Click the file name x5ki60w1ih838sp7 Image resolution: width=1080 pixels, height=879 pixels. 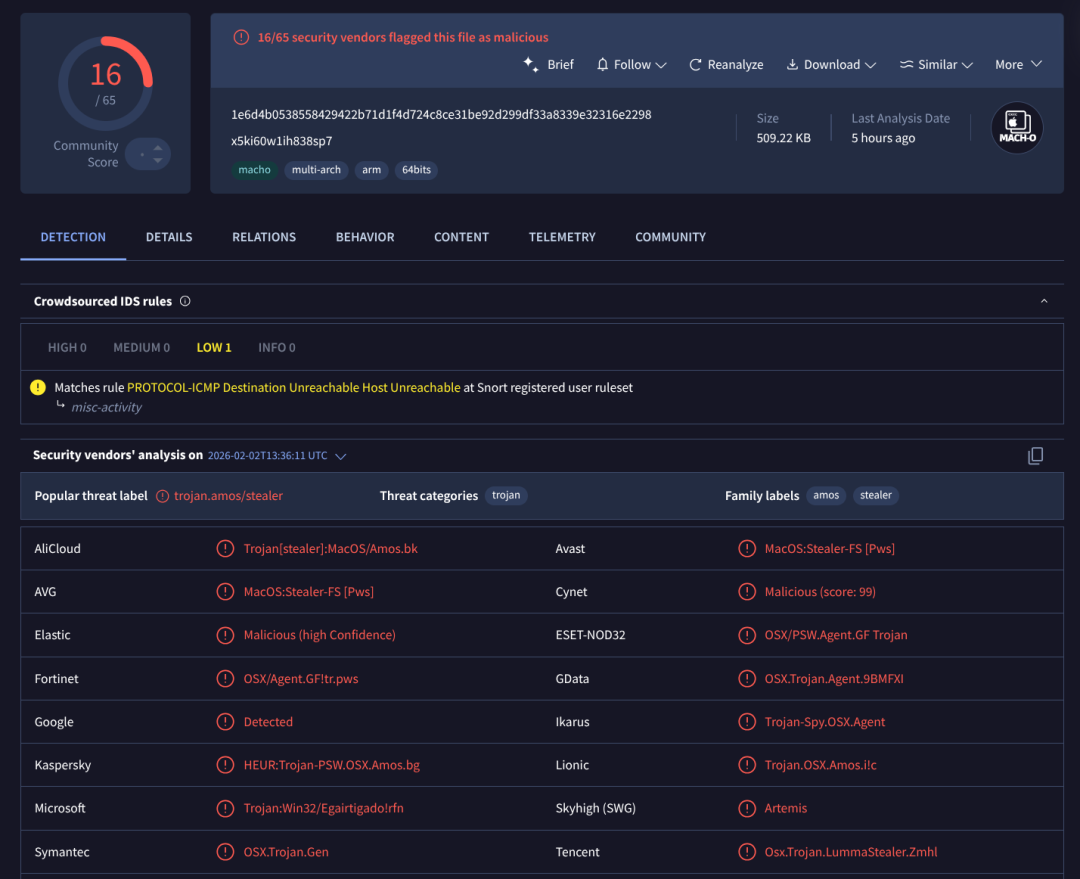282,141
